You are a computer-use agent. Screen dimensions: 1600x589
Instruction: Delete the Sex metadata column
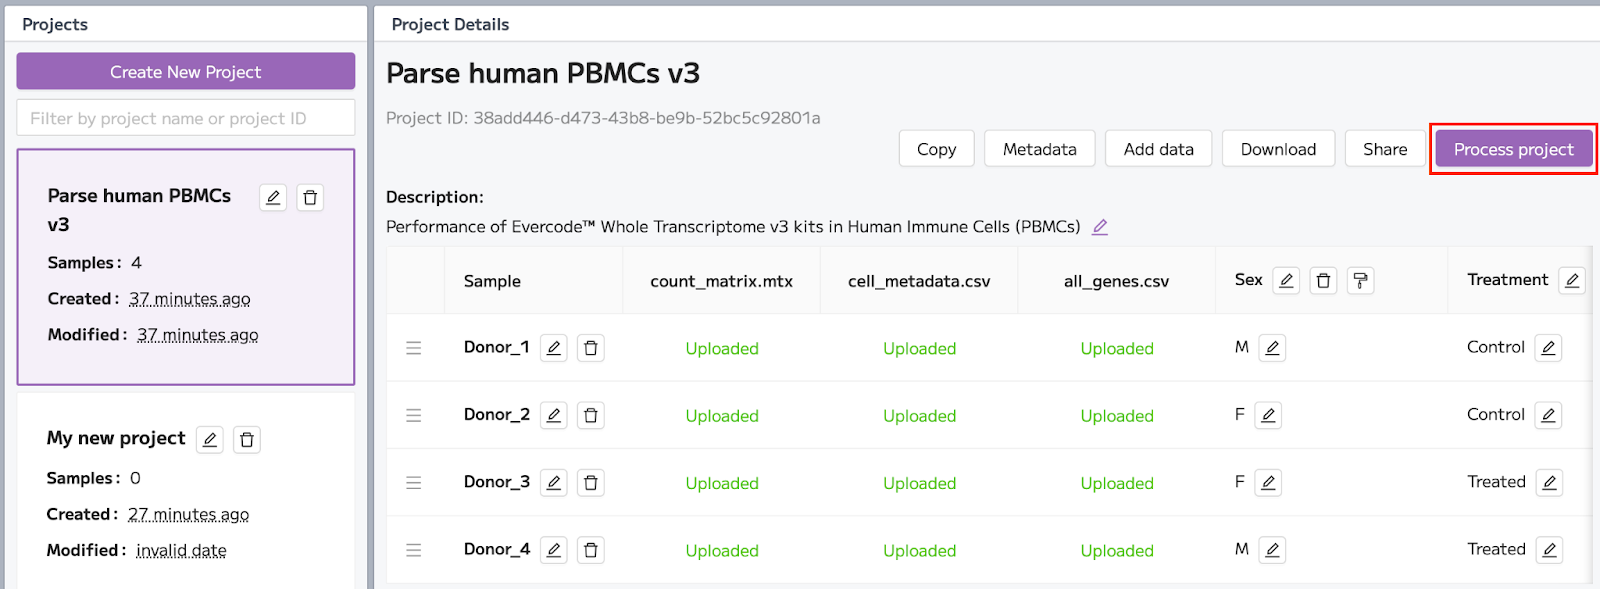click(1323, 281)
